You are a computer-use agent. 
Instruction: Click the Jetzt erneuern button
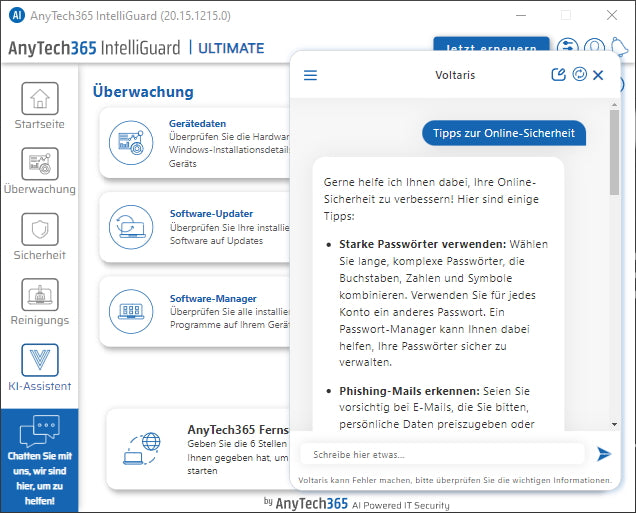[x=490, y=47]
